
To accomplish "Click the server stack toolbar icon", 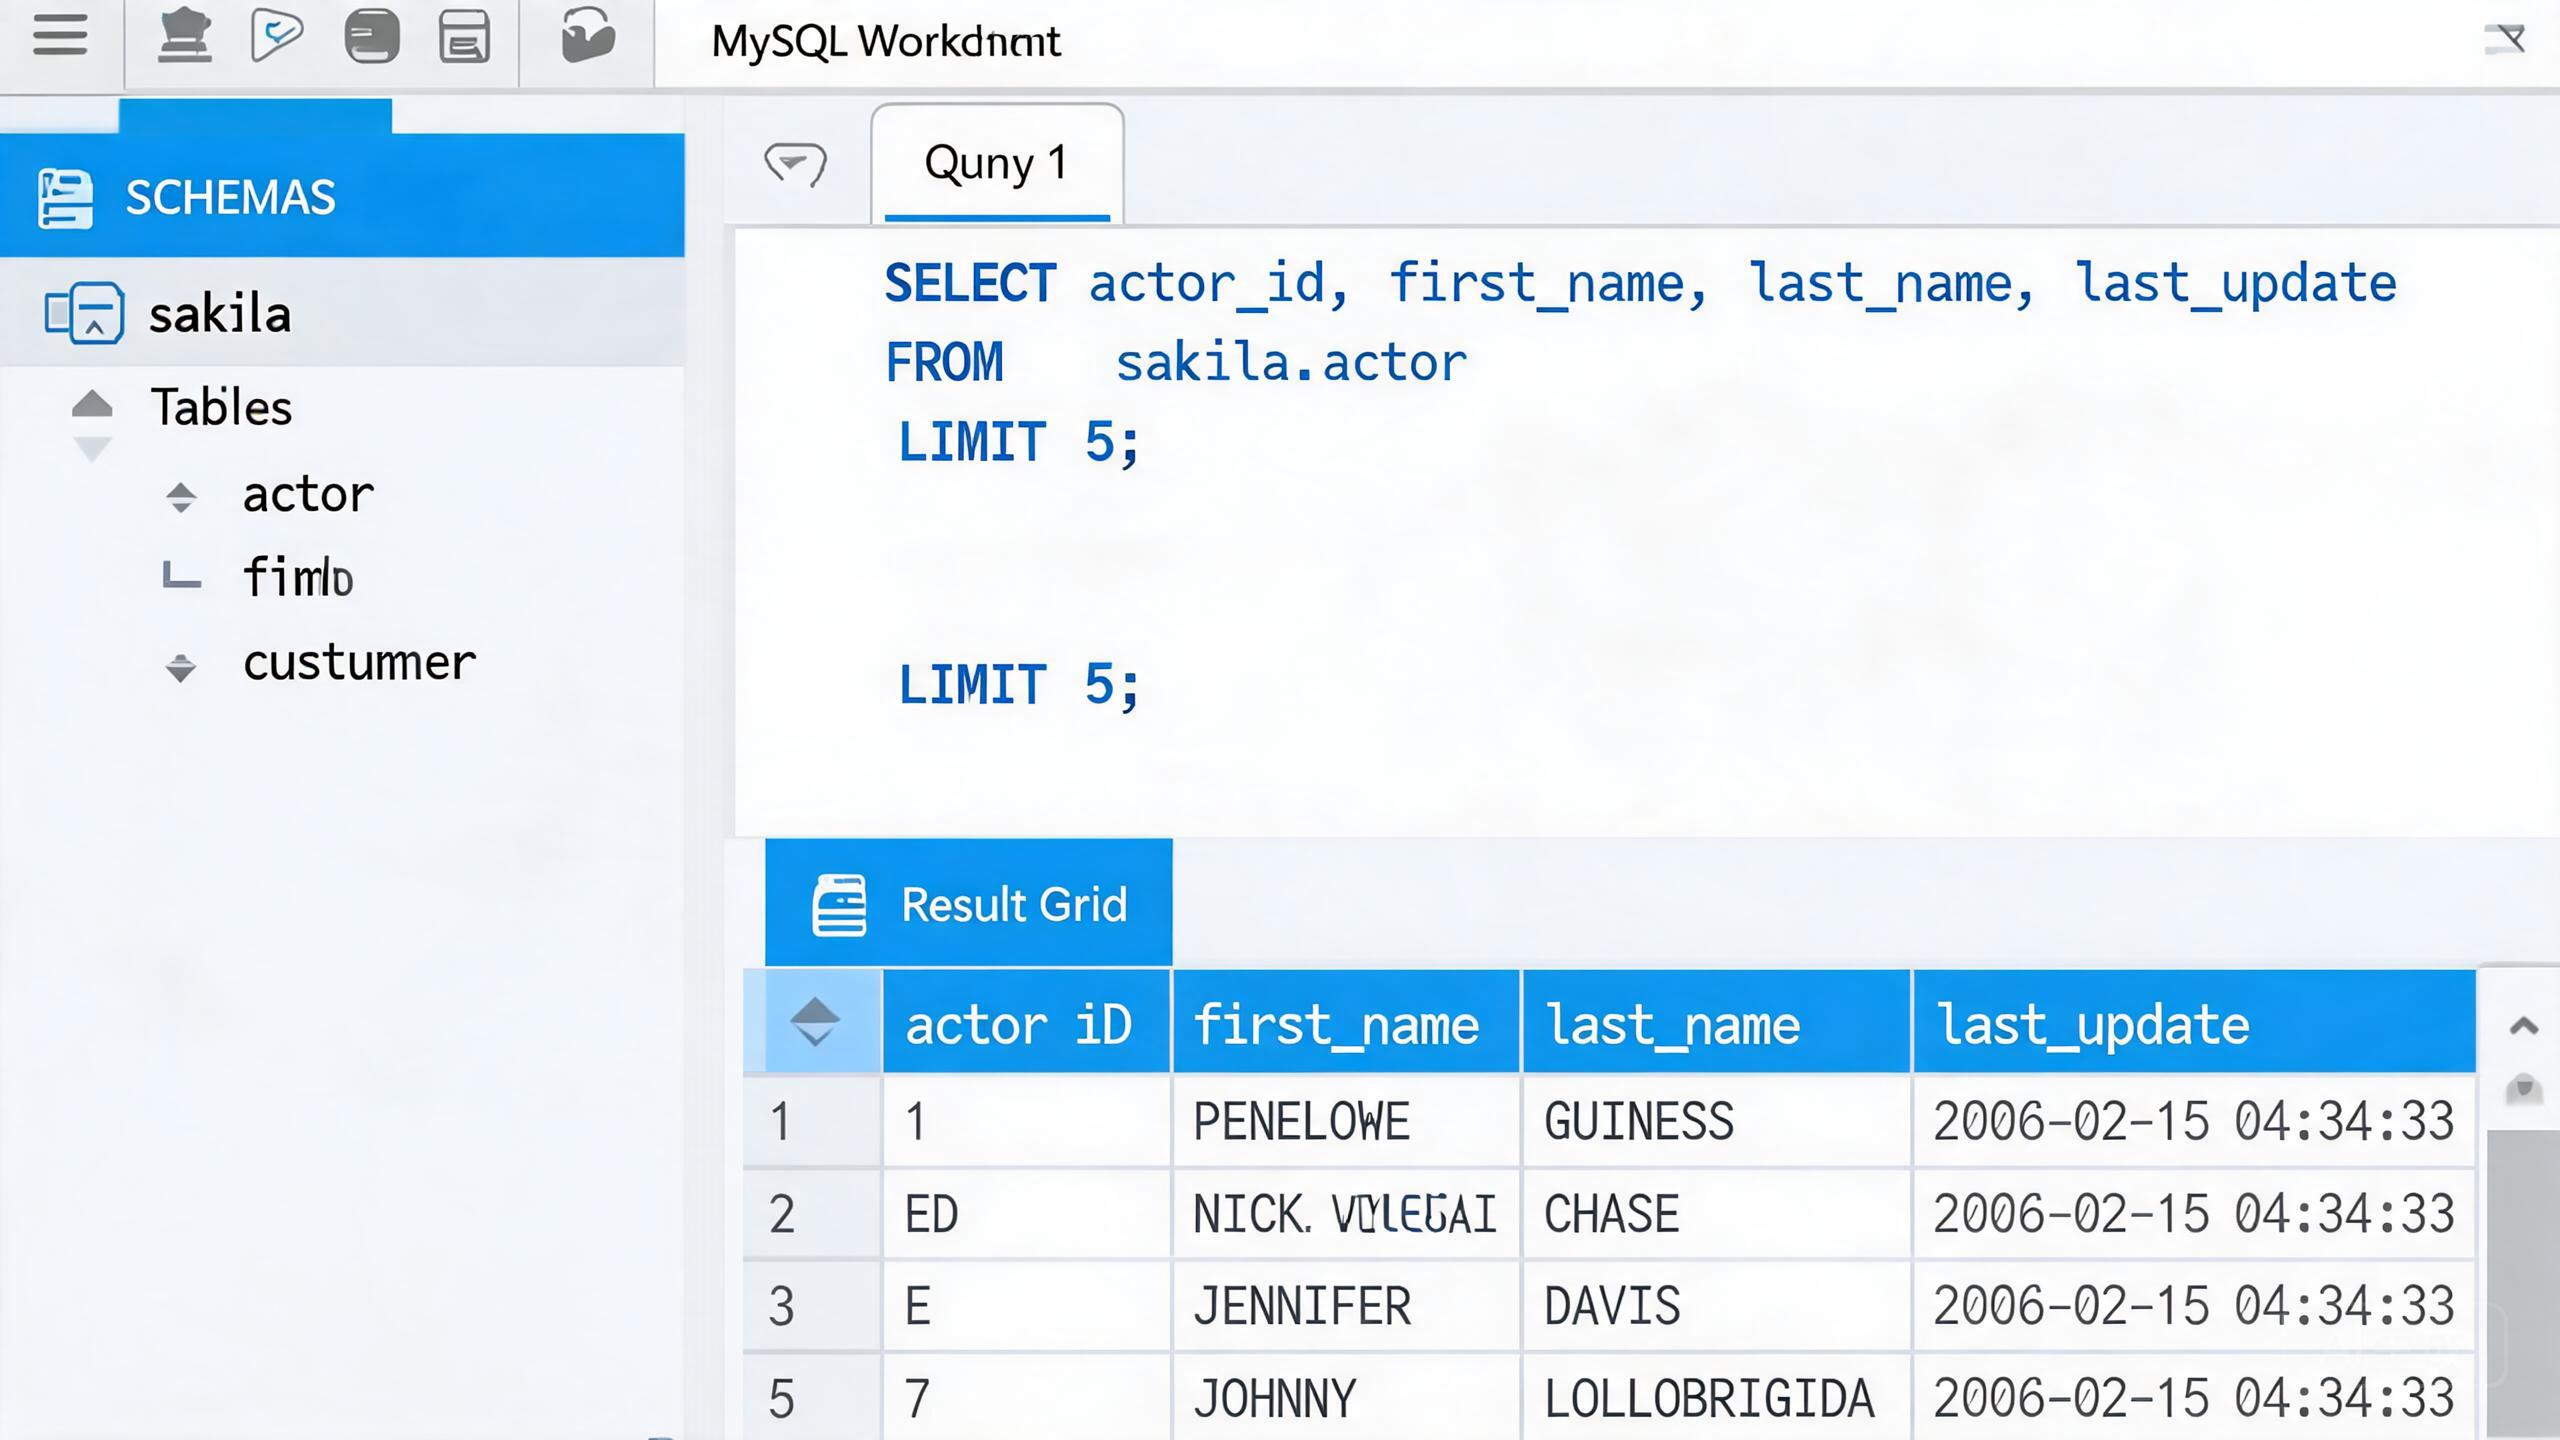I will [x=185, y=37].
